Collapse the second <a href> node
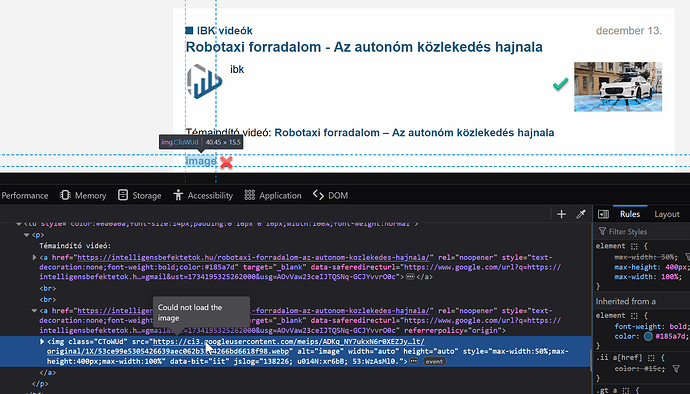Image resolution: width=690 pixels, height=394 pixels. pos(34,311)
